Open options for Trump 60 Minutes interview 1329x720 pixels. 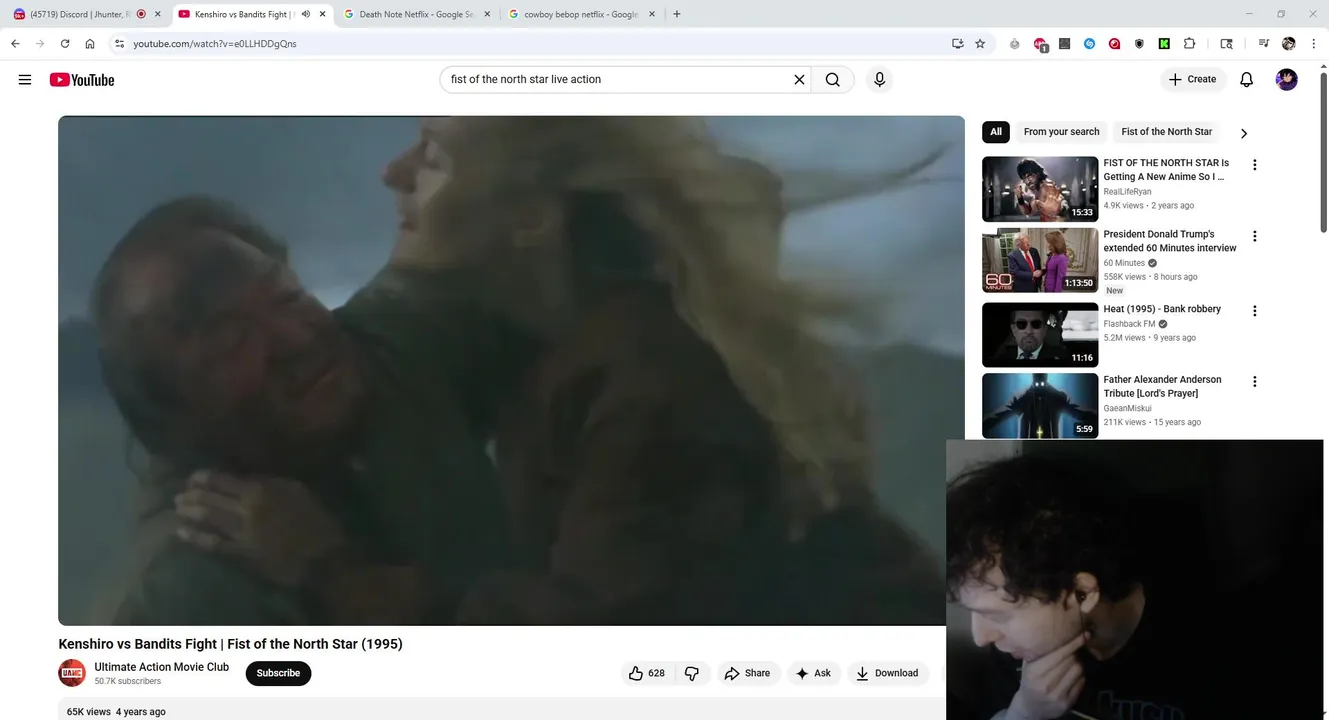pos(1254,236)
